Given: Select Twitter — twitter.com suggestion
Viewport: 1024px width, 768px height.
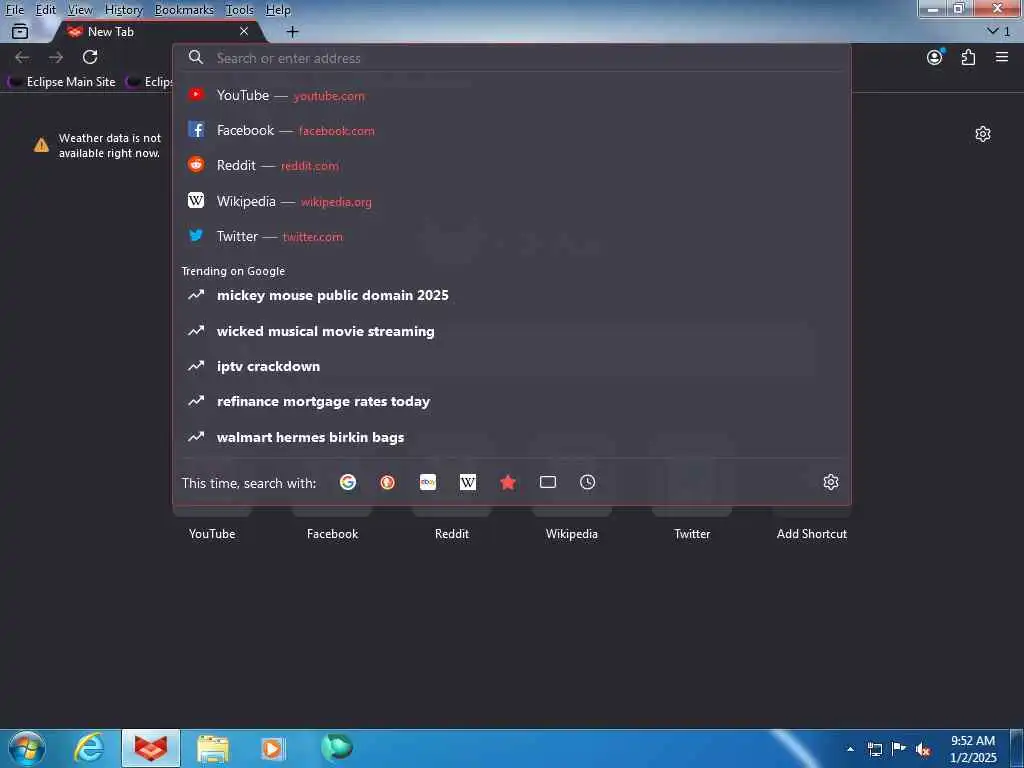Looking at the screenshot, I should click(x=512, y=236).
